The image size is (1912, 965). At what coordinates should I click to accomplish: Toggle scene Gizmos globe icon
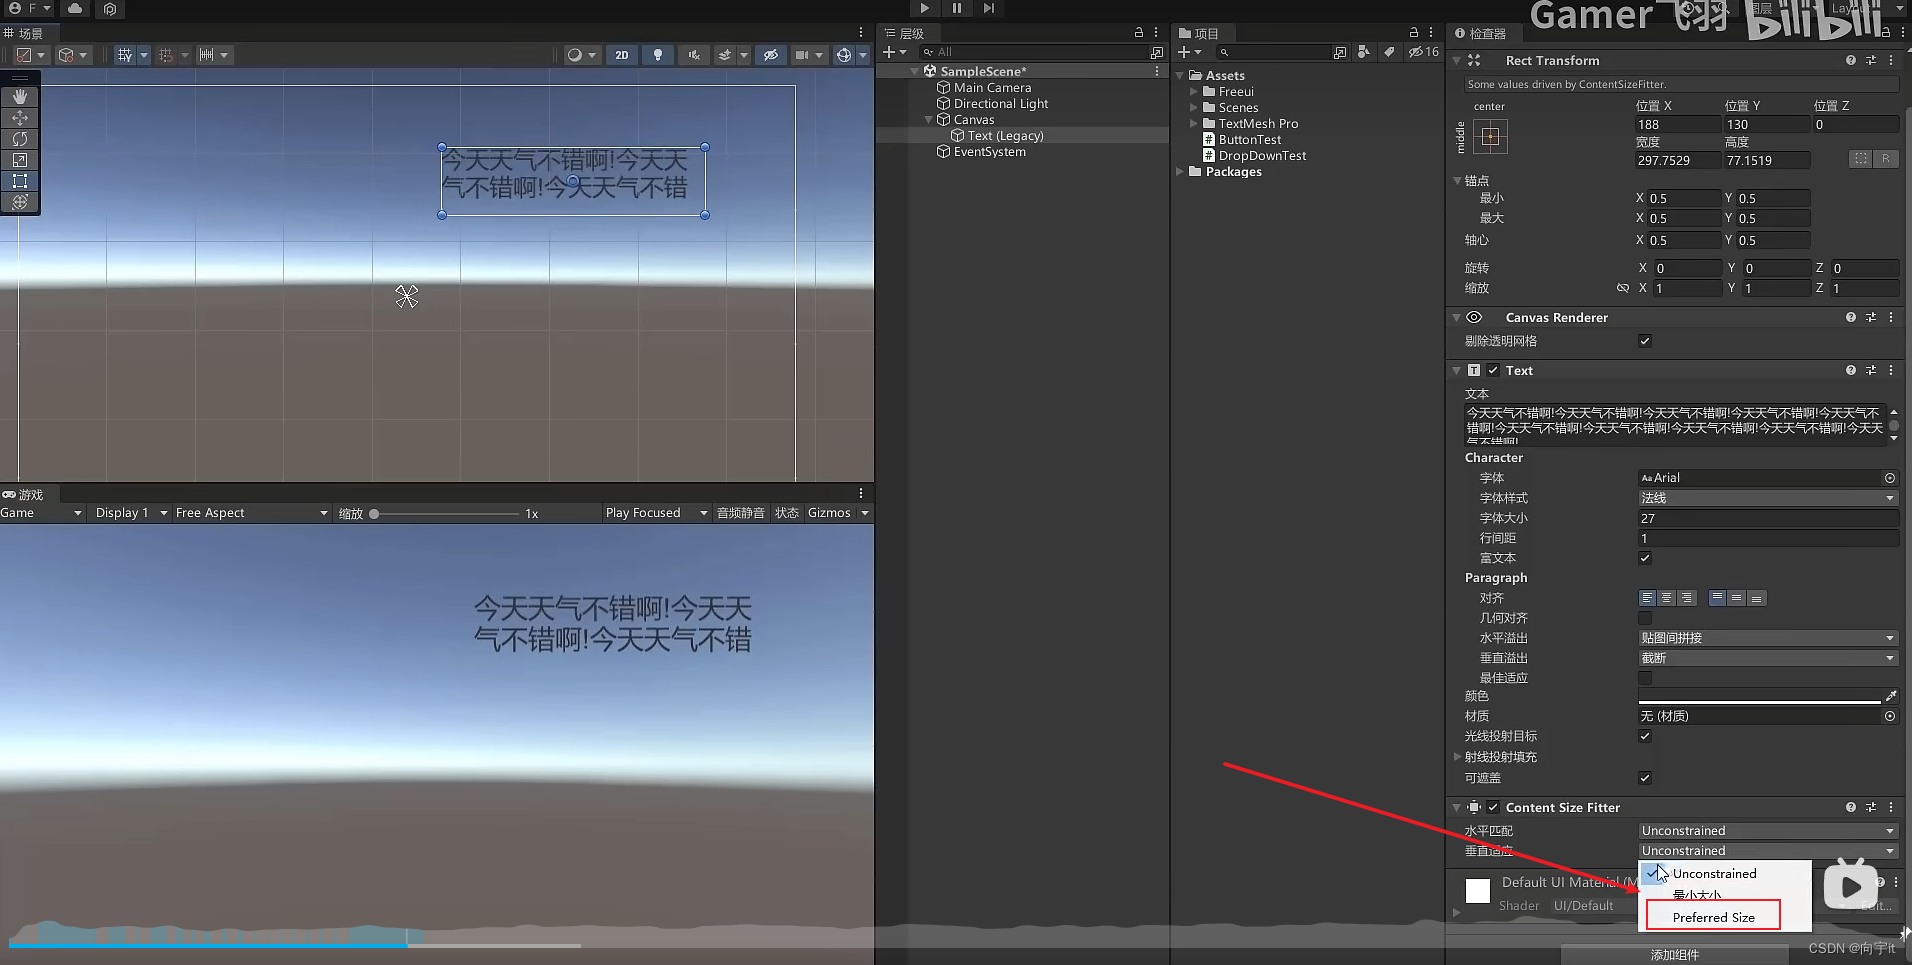coord(844,55)
